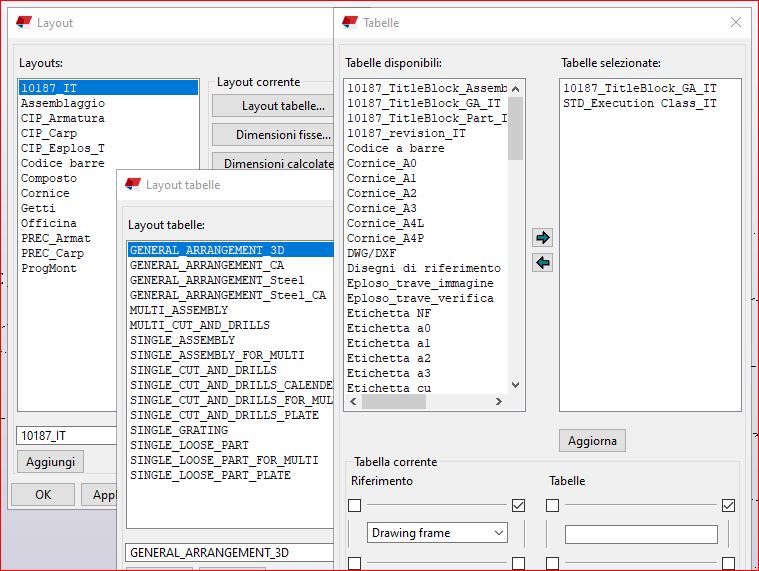Select CIP_Armatura layout
The image size is (759, 571).
62,118
